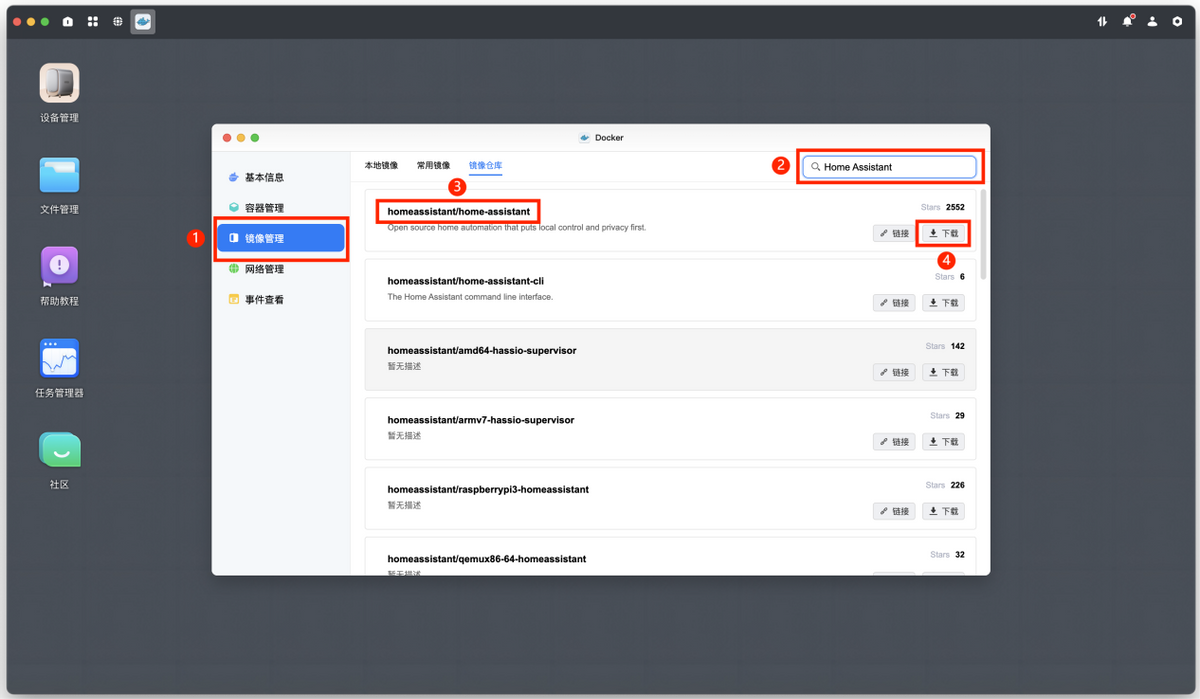Screen dimensions: 1200x699
Task: Select homeassistant/raspberrypi3-homeassistant title
Action: pyautogui.click(x=488, y=490)
